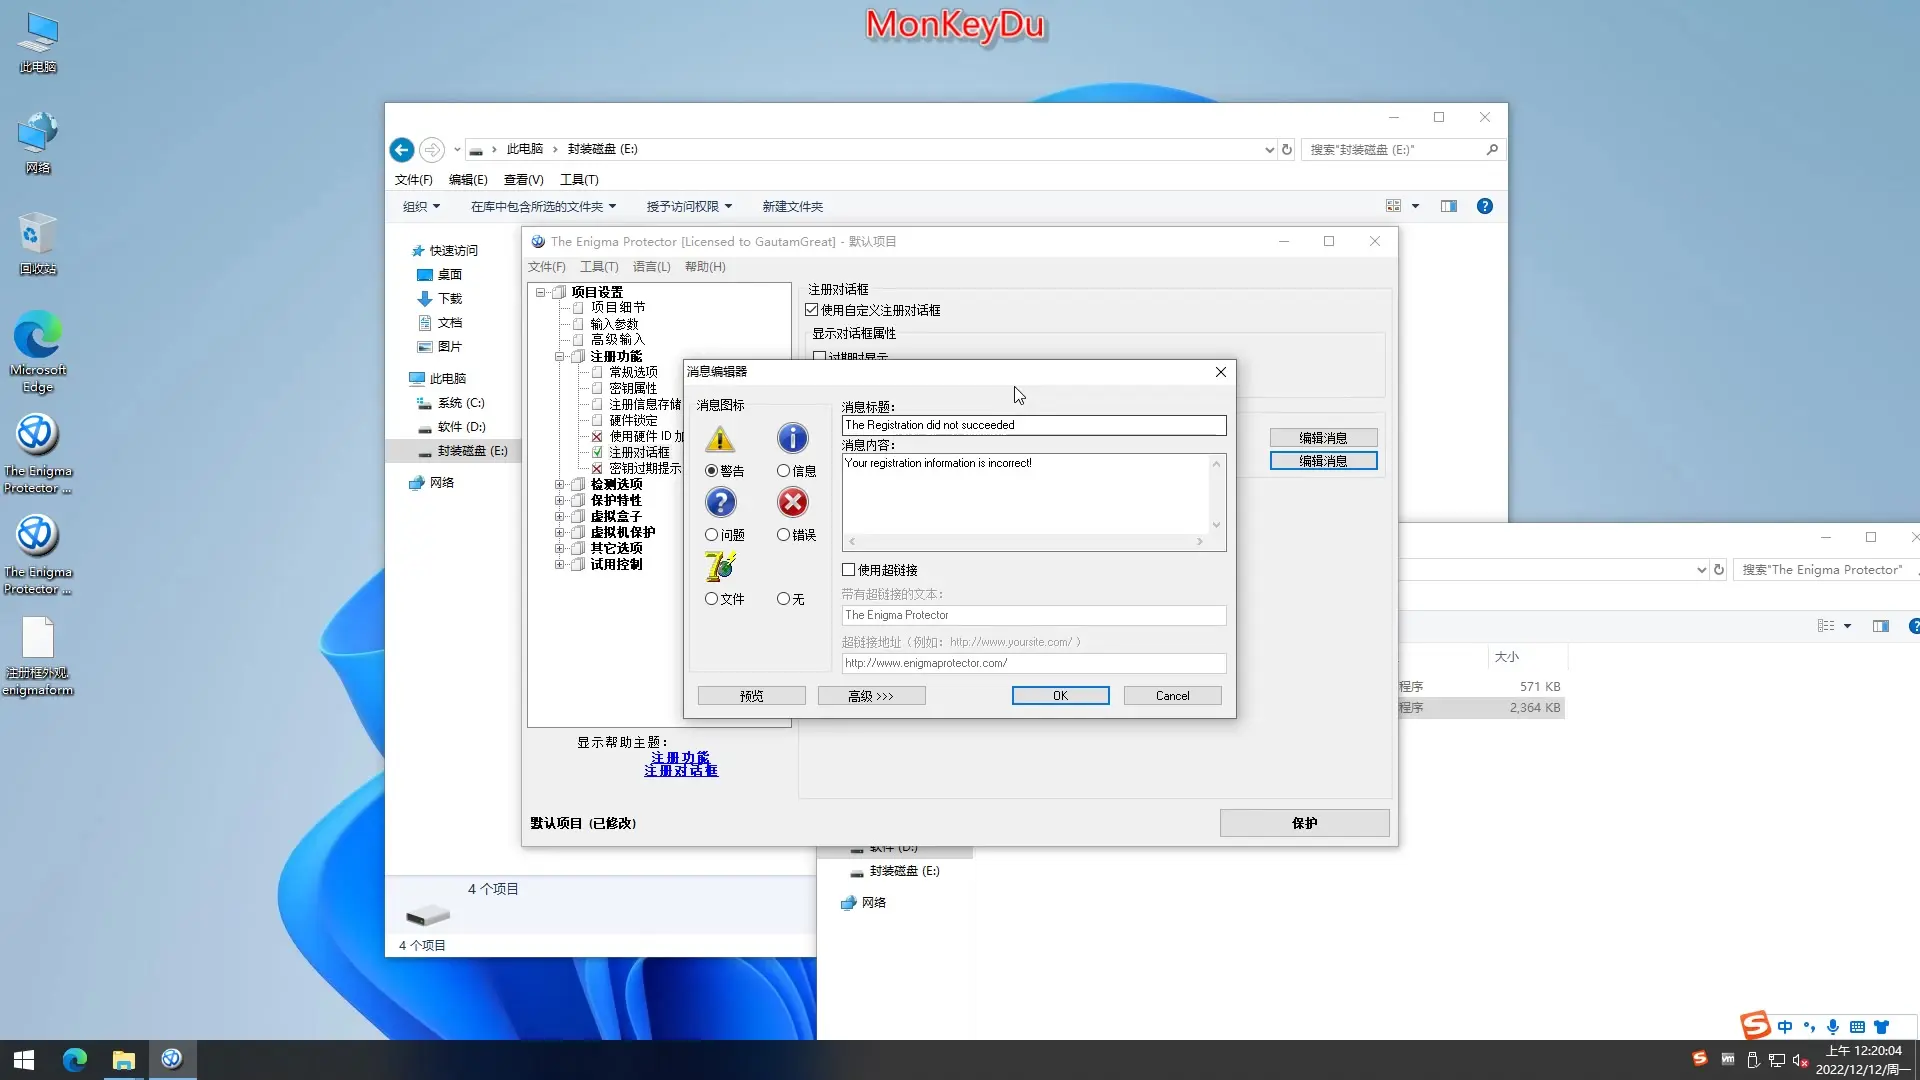Click the muted volume tray icon
Image resolution: width=1920 pixels, height=1080 pixels.
1800,1059
